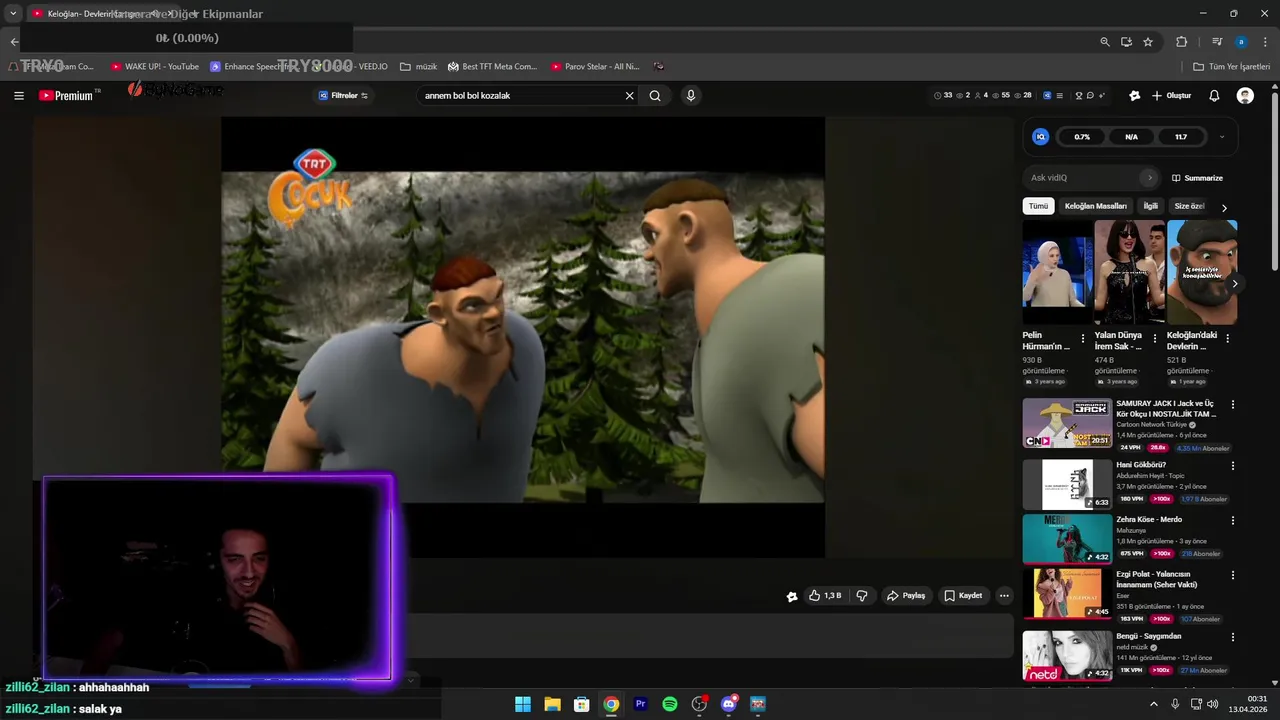The width and height of the screenshot is (1280, 720).
Task: Open Bengü - Saygımdan video
Action: pos(1067,655)
